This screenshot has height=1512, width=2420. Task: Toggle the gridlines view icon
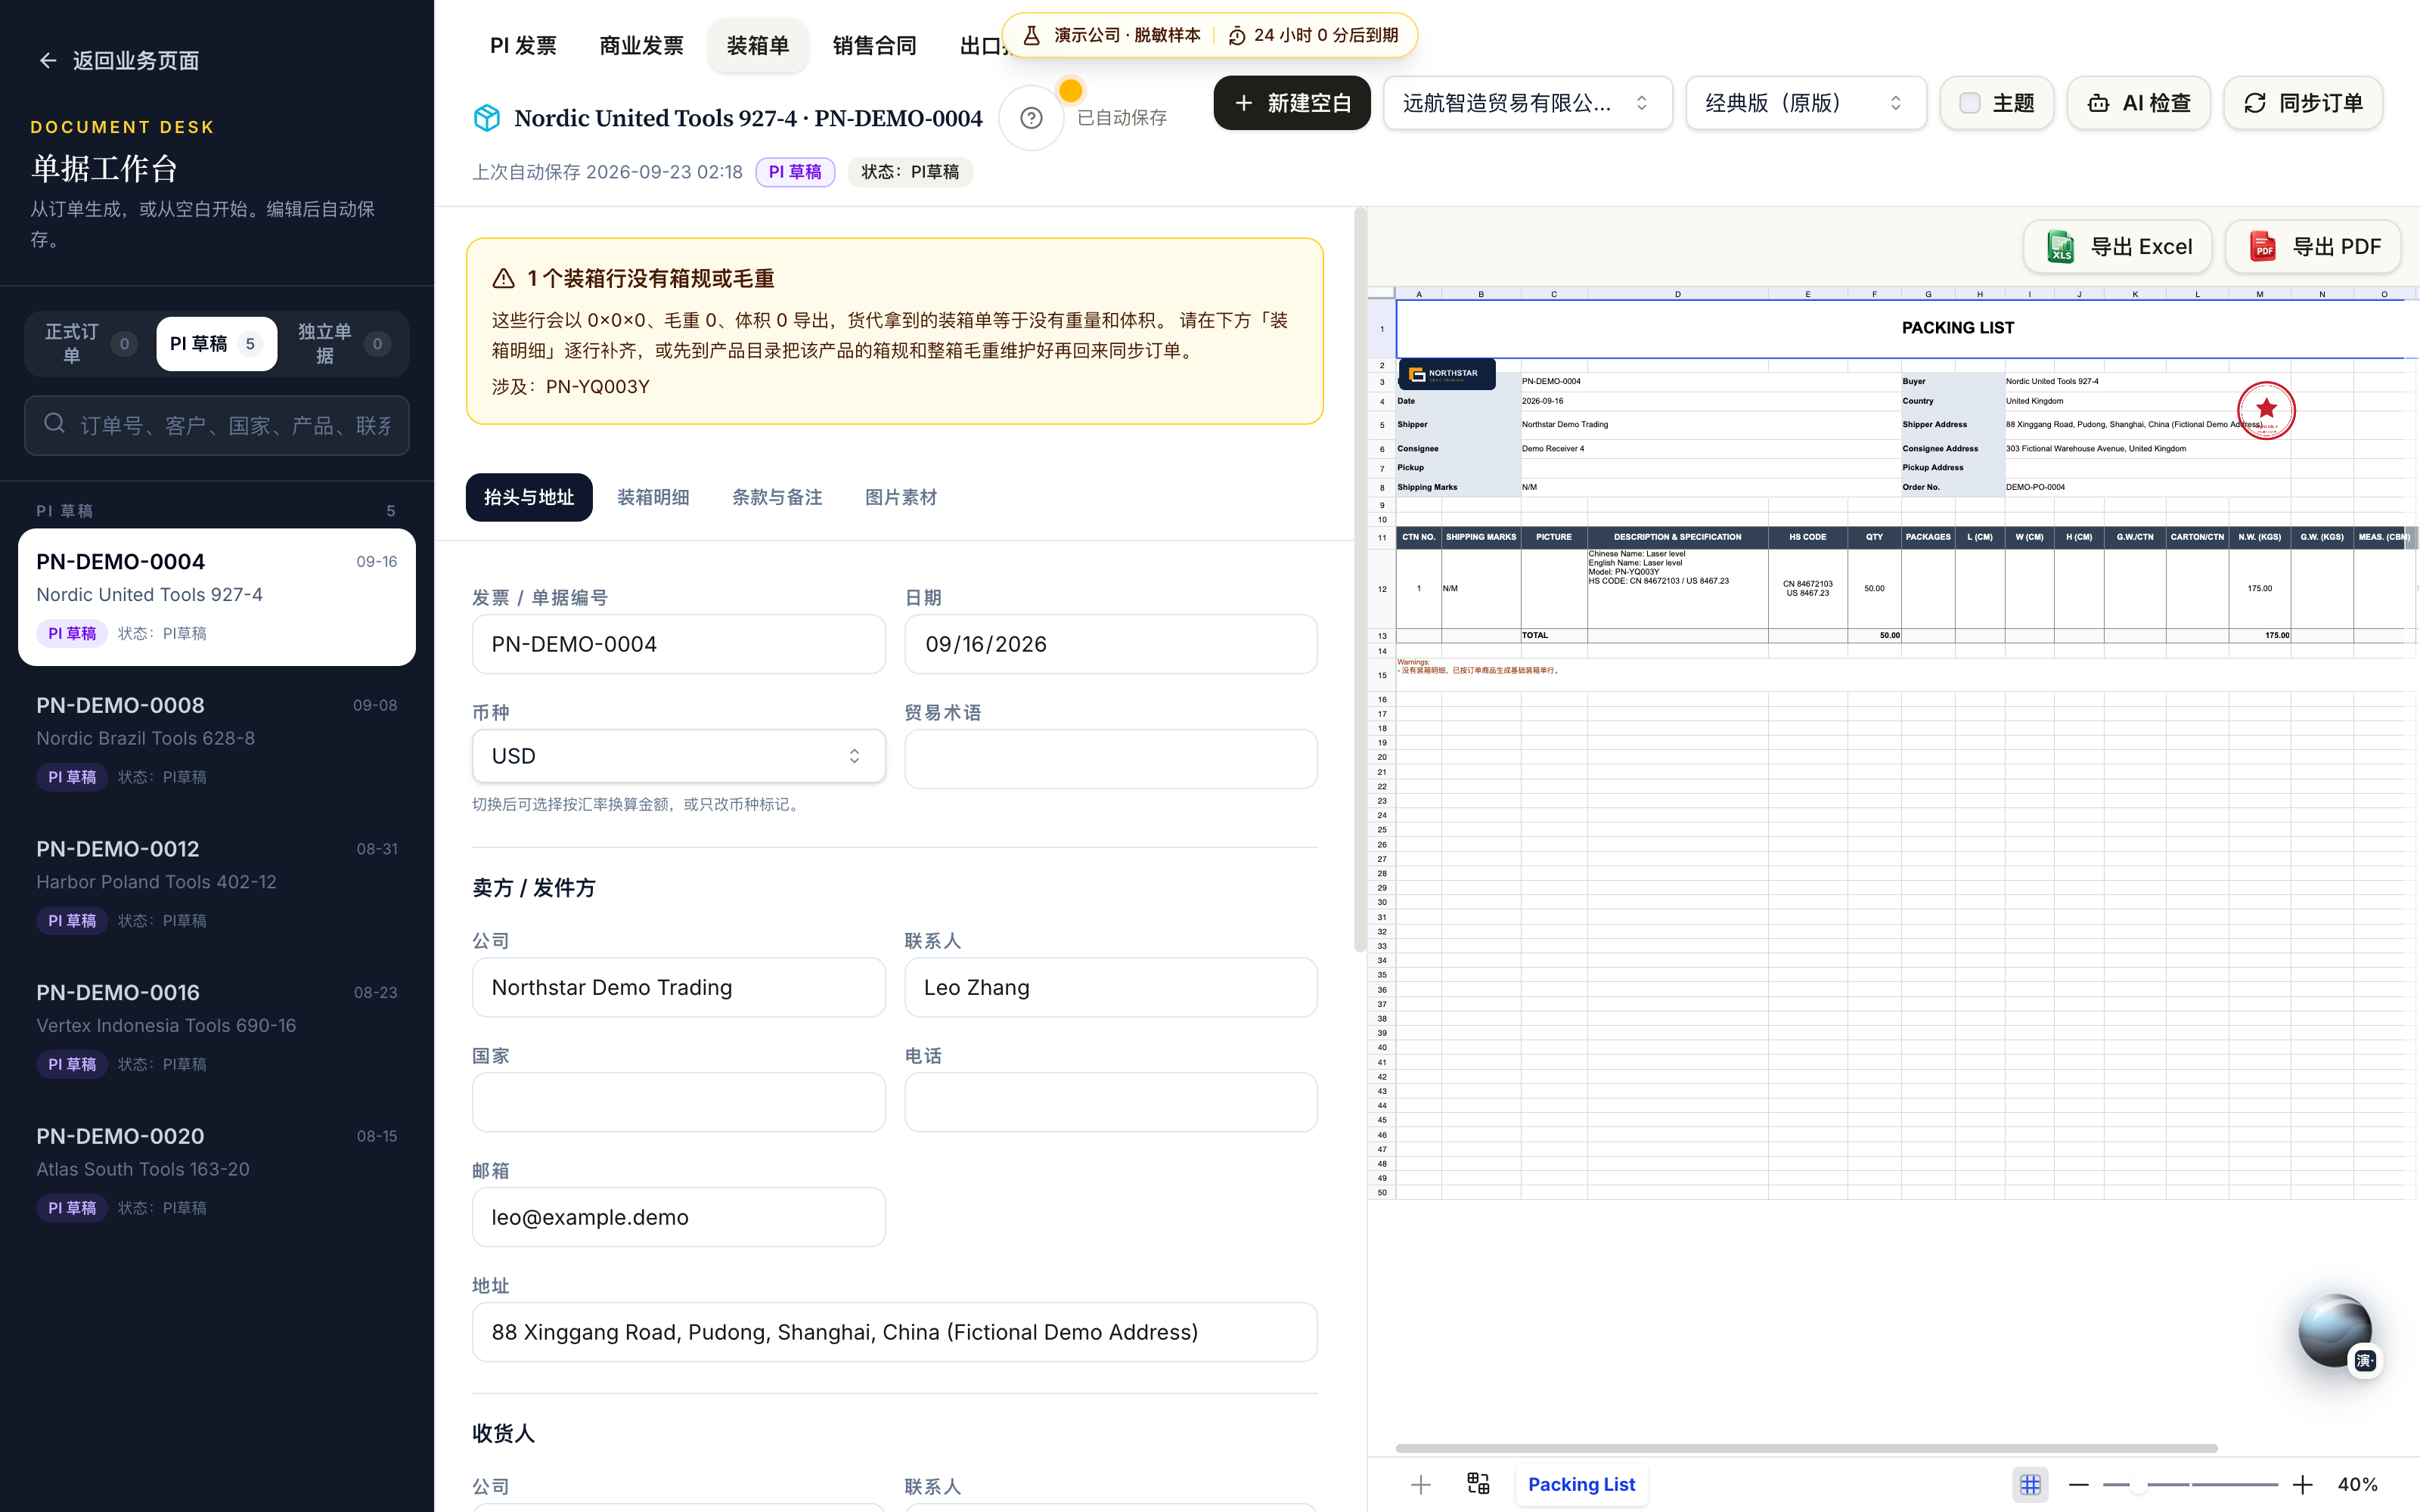(2030, 1484)
